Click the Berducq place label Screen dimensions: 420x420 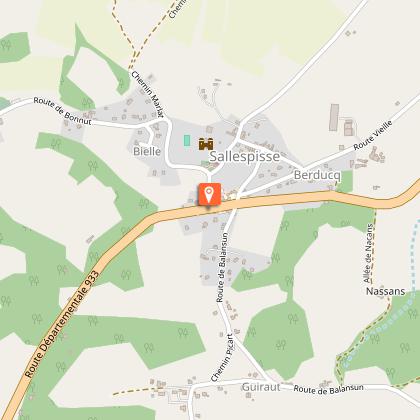[317, 175]
